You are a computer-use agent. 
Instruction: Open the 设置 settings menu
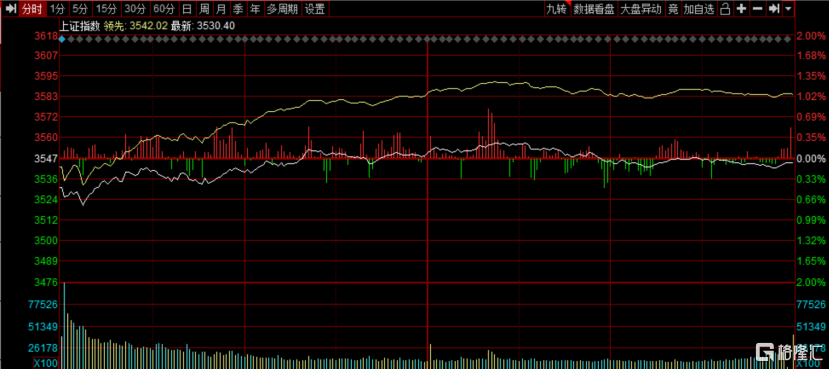315,8
